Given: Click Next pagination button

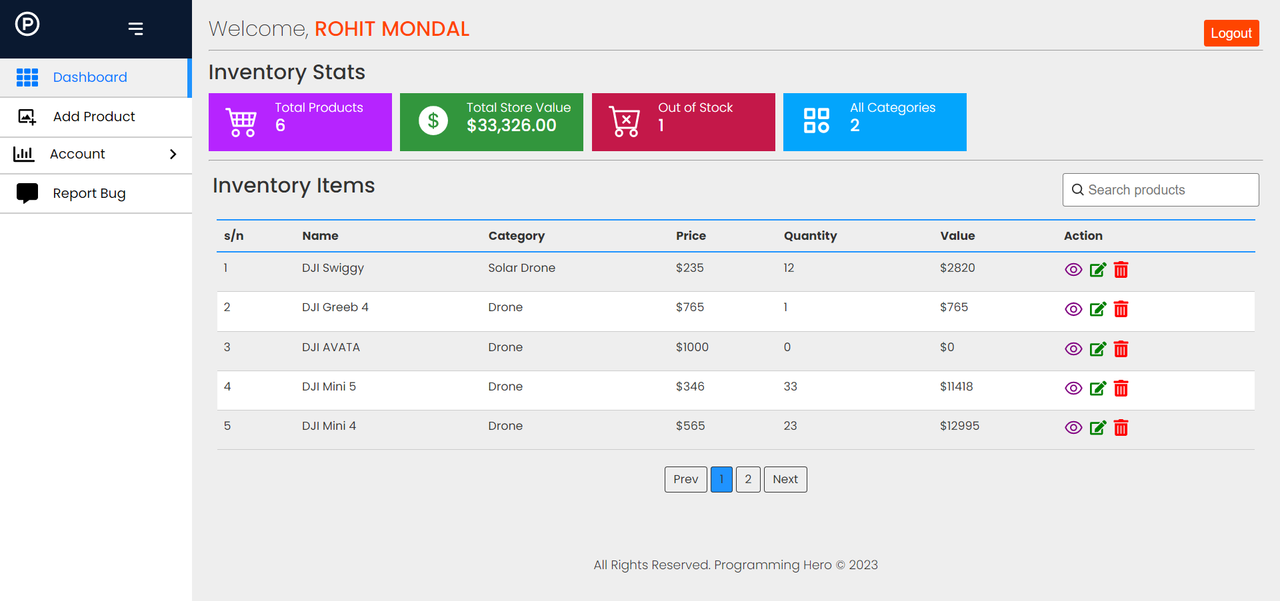Looking at the screenshot, I should click(785, 479).
